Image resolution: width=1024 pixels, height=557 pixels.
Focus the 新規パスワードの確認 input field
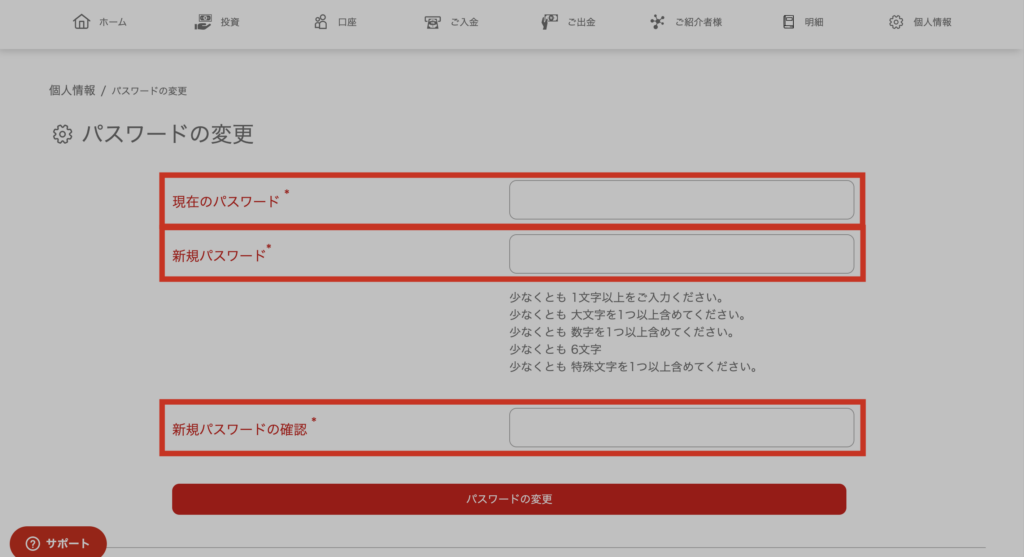681,428
